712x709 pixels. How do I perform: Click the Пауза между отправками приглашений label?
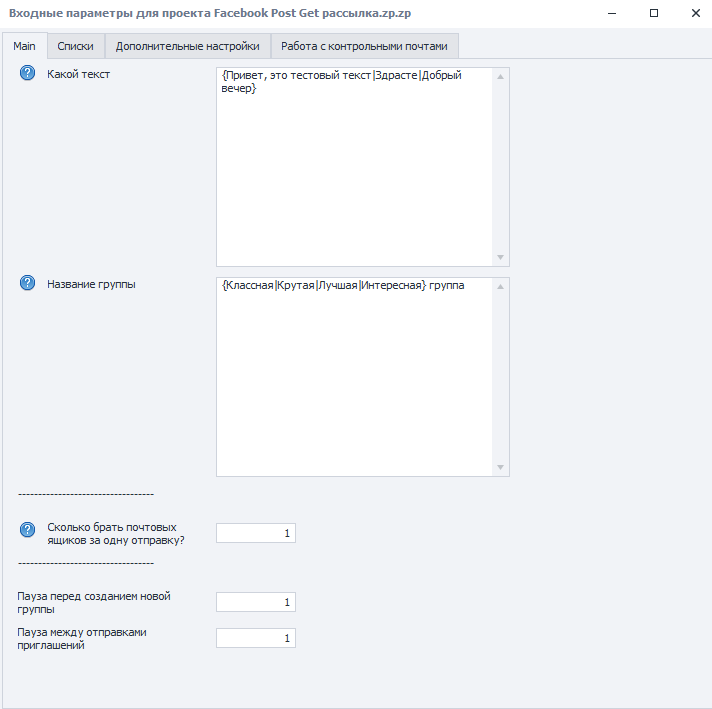[x=82, y=639]
